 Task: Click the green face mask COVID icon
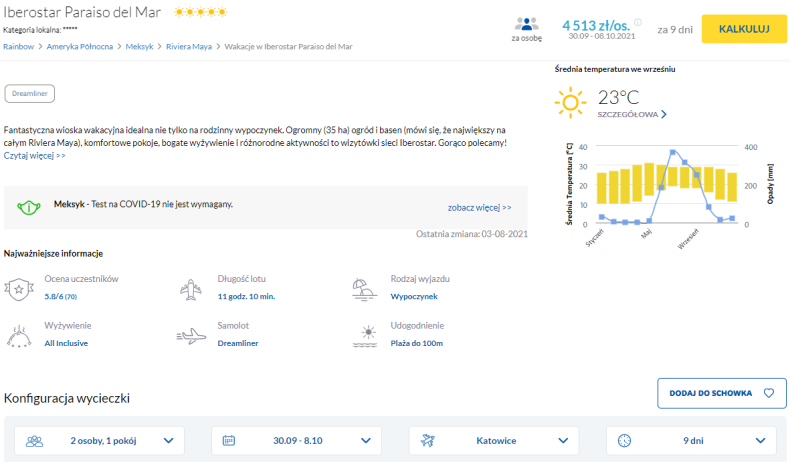(x=29, y=207)
